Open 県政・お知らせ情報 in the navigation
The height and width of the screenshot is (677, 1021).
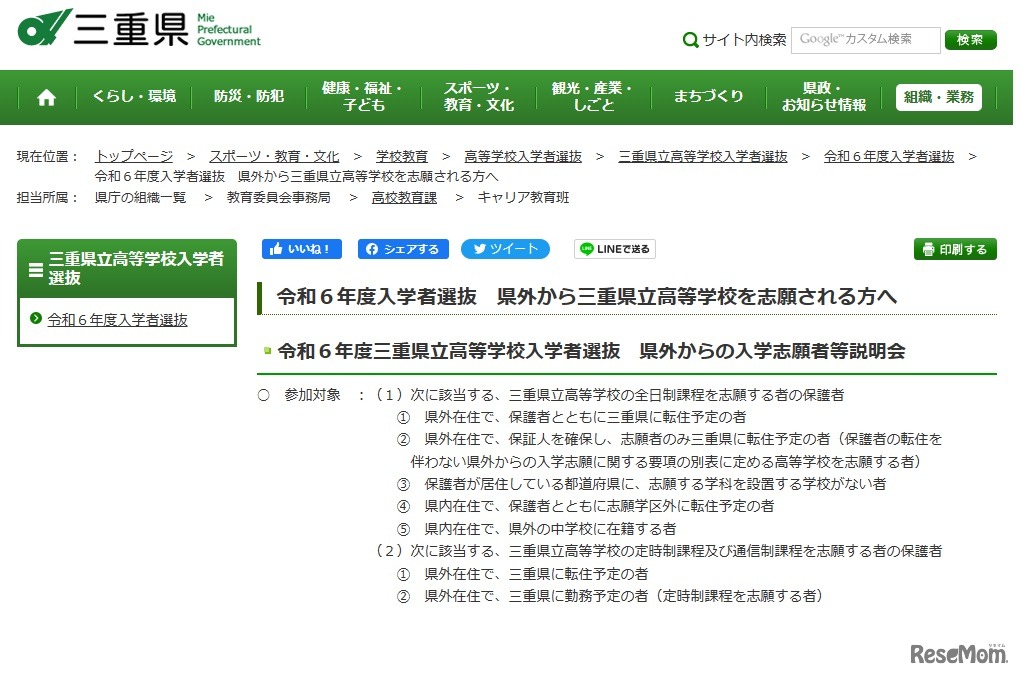click(x=824, y=96)
